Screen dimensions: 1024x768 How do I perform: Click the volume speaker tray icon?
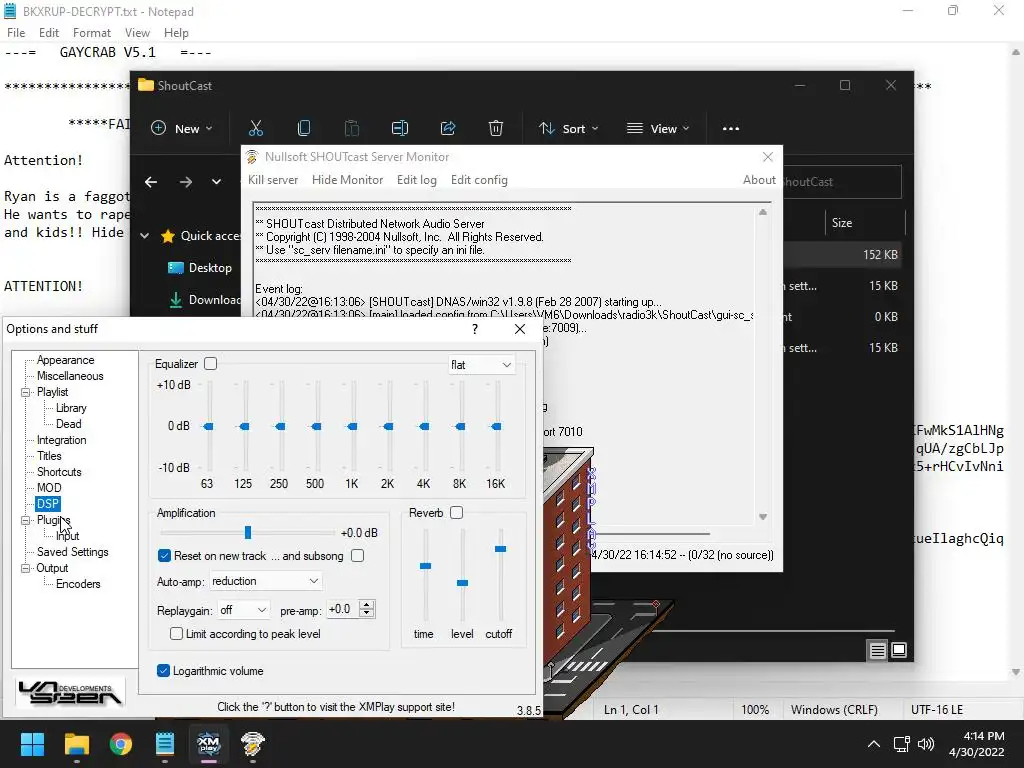(x=926, y=744)
